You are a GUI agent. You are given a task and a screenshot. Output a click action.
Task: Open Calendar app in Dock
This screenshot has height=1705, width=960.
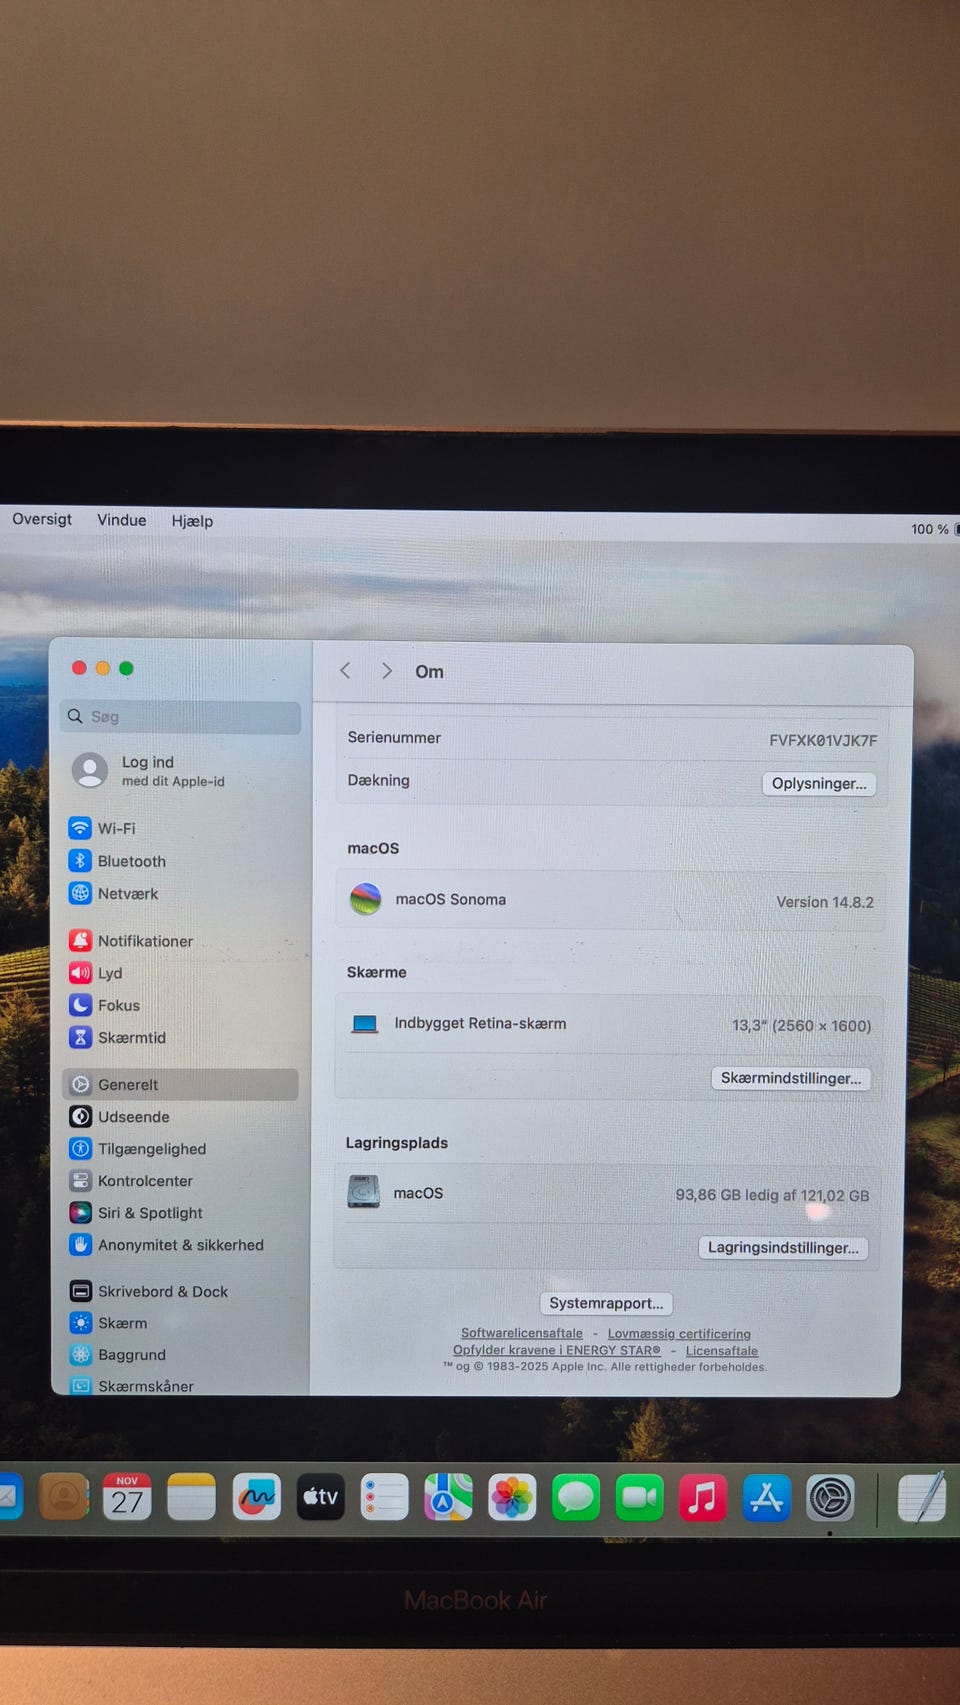(x=127, y=1497)
